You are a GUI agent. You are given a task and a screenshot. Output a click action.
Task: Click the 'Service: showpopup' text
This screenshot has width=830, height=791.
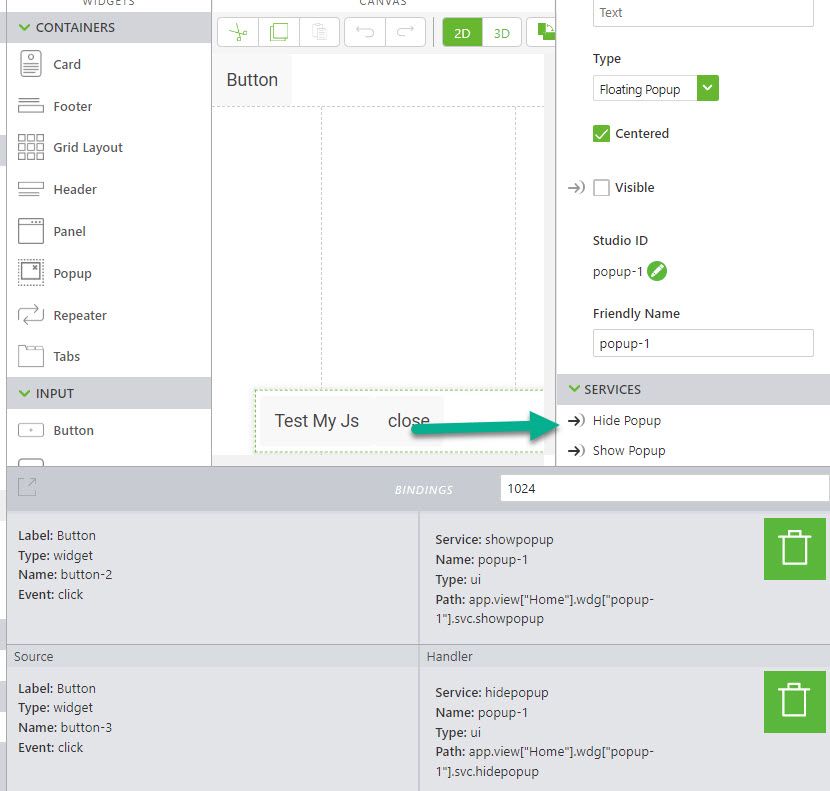pyautogui.click(x=494, y=540)
